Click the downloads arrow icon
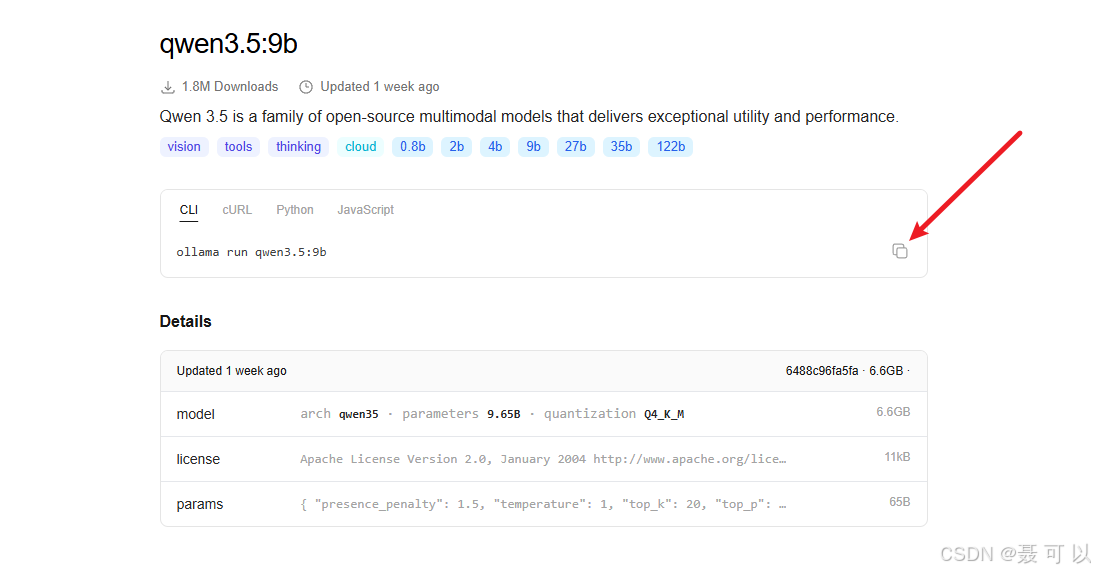Viewport: 1095px width, 571px height. pyautogui.click(x=168, y=87)
